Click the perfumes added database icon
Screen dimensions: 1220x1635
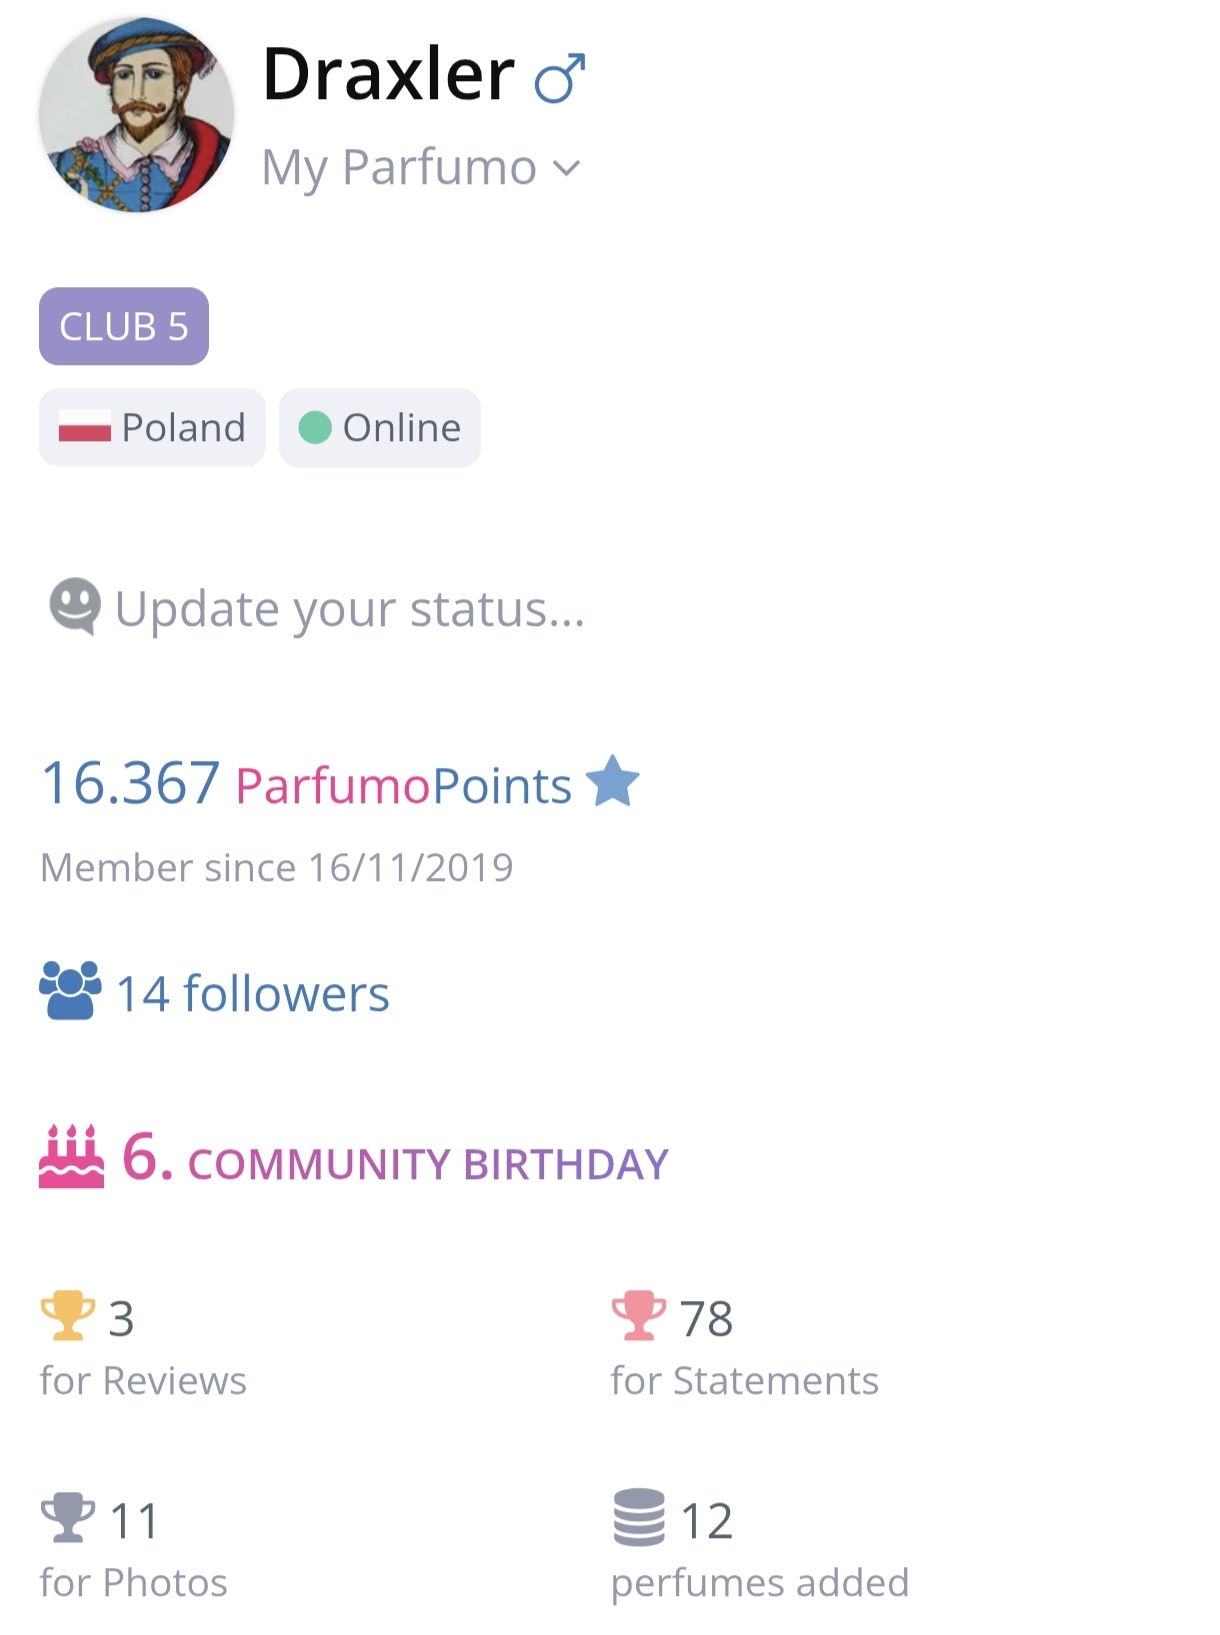638,1518
